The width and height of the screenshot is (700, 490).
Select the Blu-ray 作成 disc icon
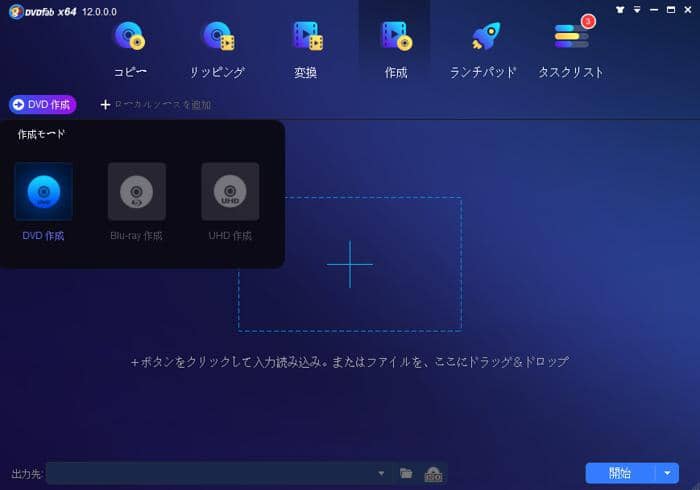tap(137, 191)
